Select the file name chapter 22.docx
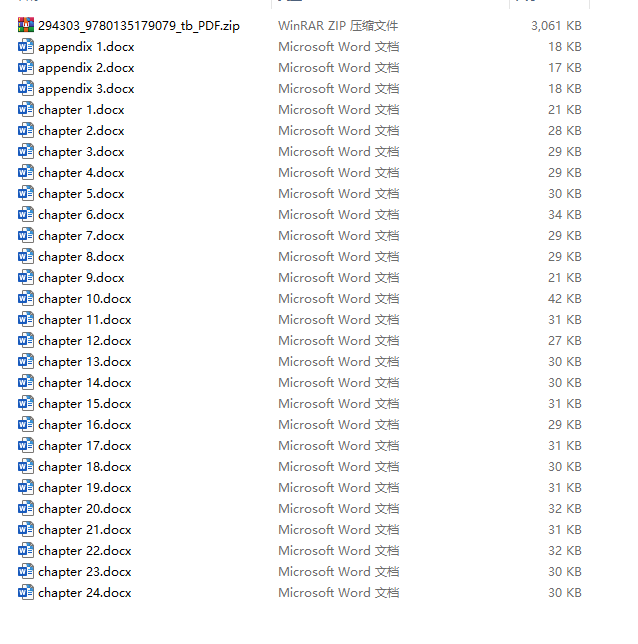The image size is (638, 644). [x=85, y=551]
